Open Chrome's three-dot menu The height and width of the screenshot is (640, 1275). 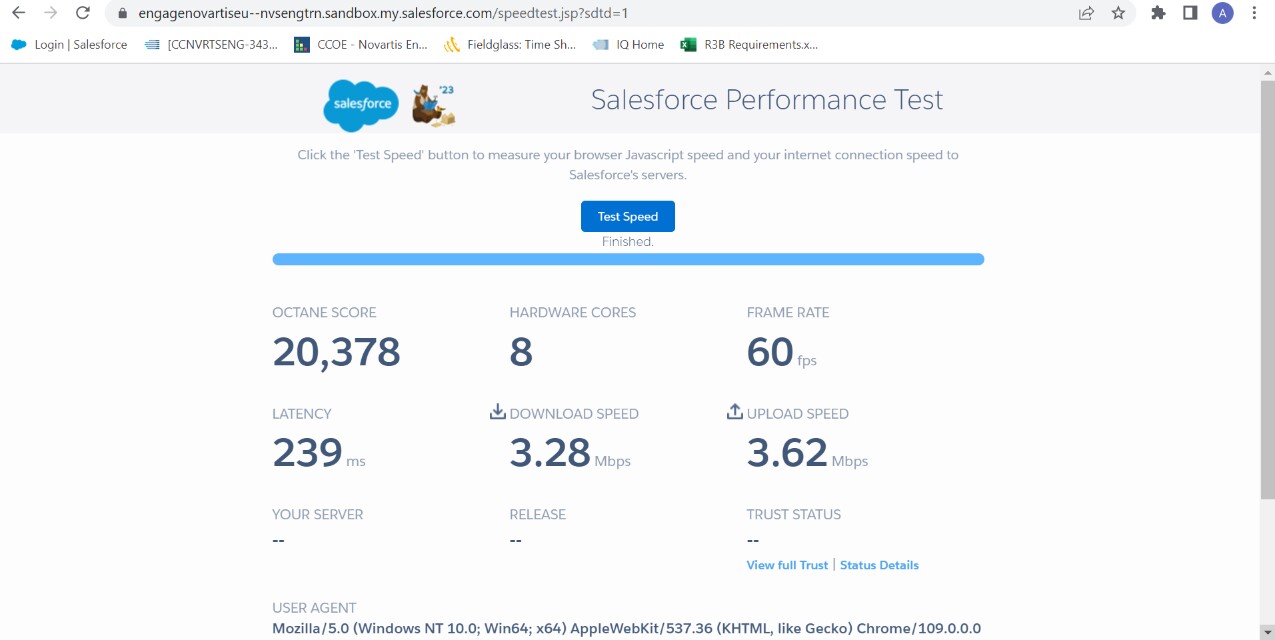(x=1254, y=13)
